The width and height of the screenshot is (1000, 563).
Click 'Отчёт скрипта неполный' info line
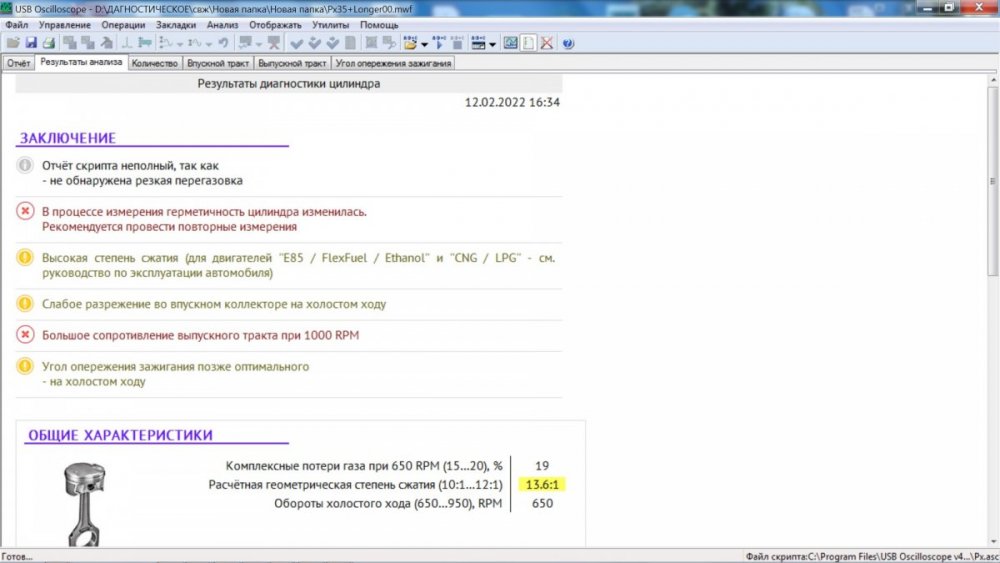tap(142, 173)
